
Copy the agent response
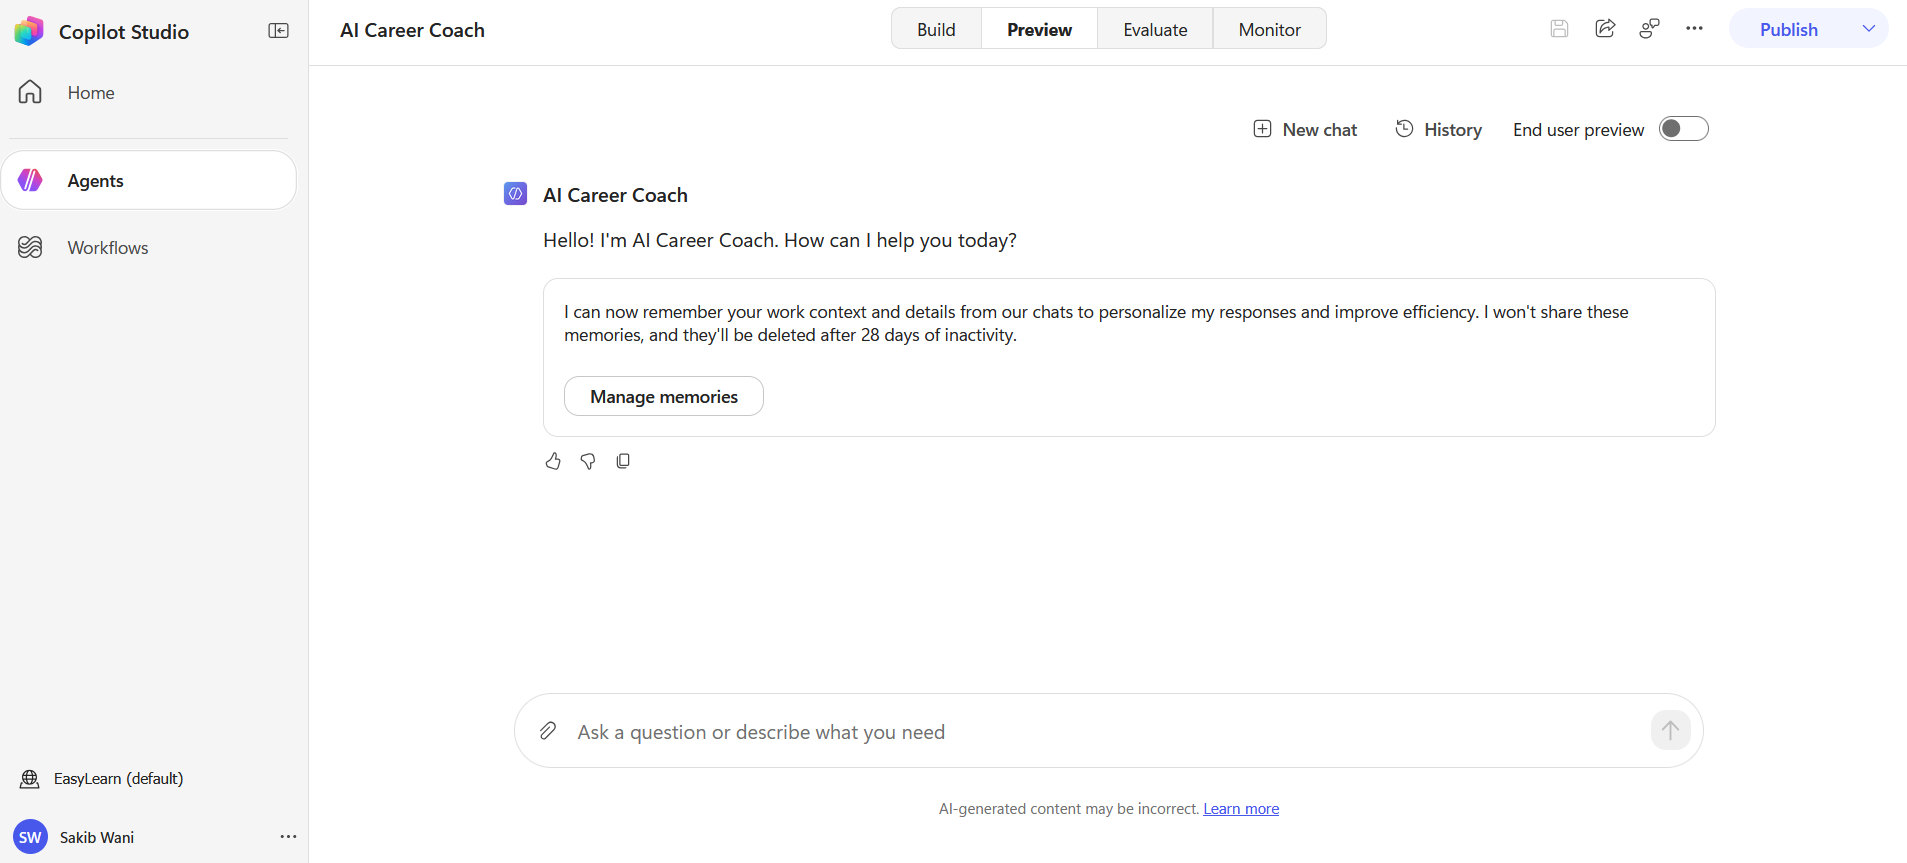pyautogui.click(x=623, y=461)
